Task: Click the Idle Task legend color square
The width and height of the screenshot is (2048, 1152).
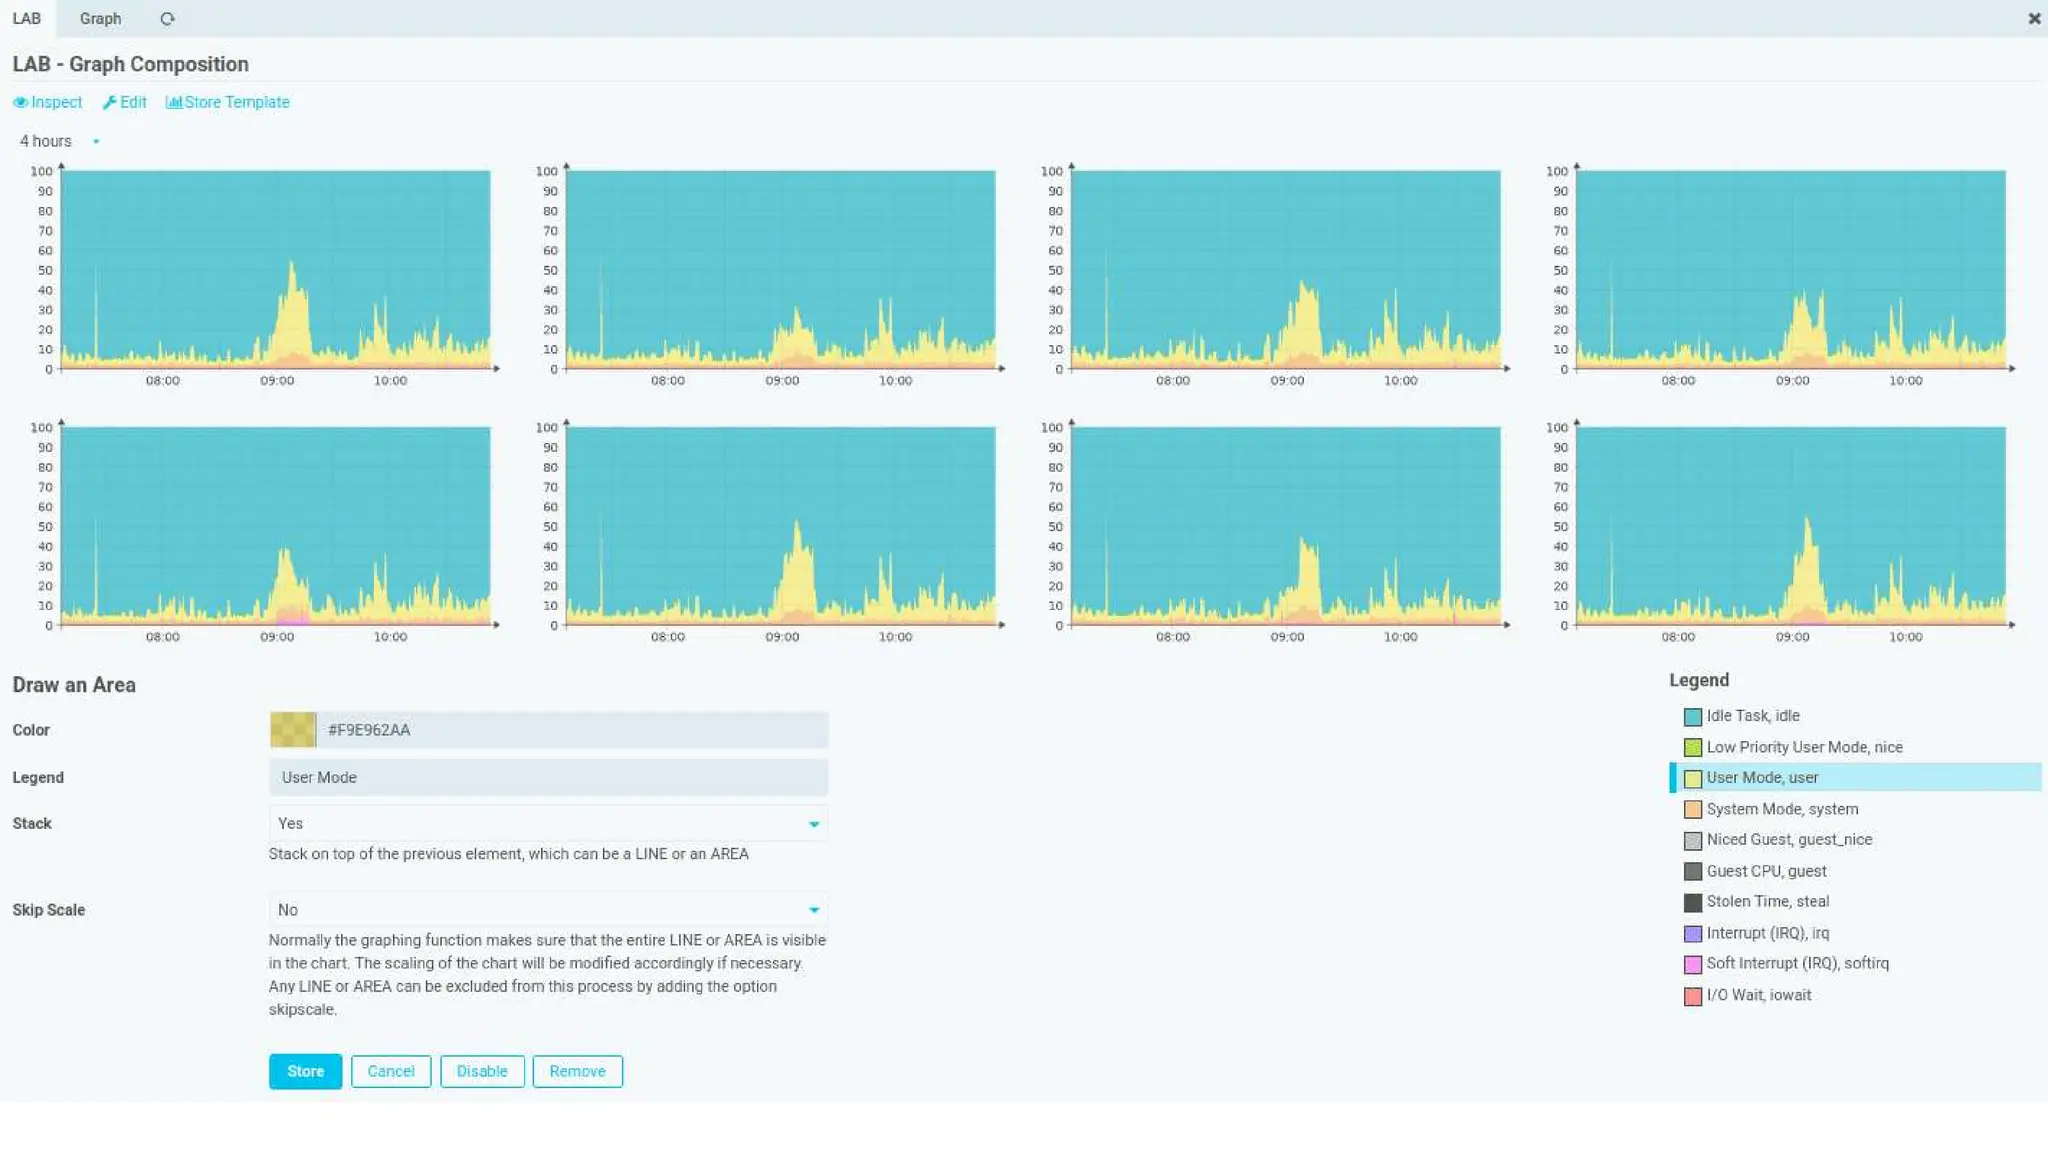Action: coord(1692,717)
